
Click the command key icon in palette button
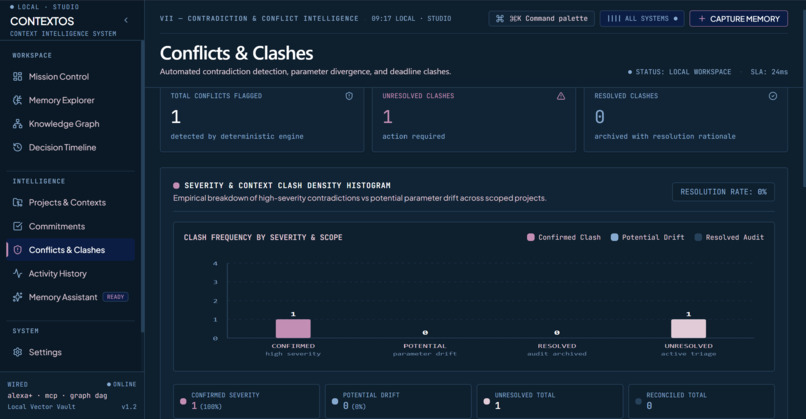(x=500, y=19)
